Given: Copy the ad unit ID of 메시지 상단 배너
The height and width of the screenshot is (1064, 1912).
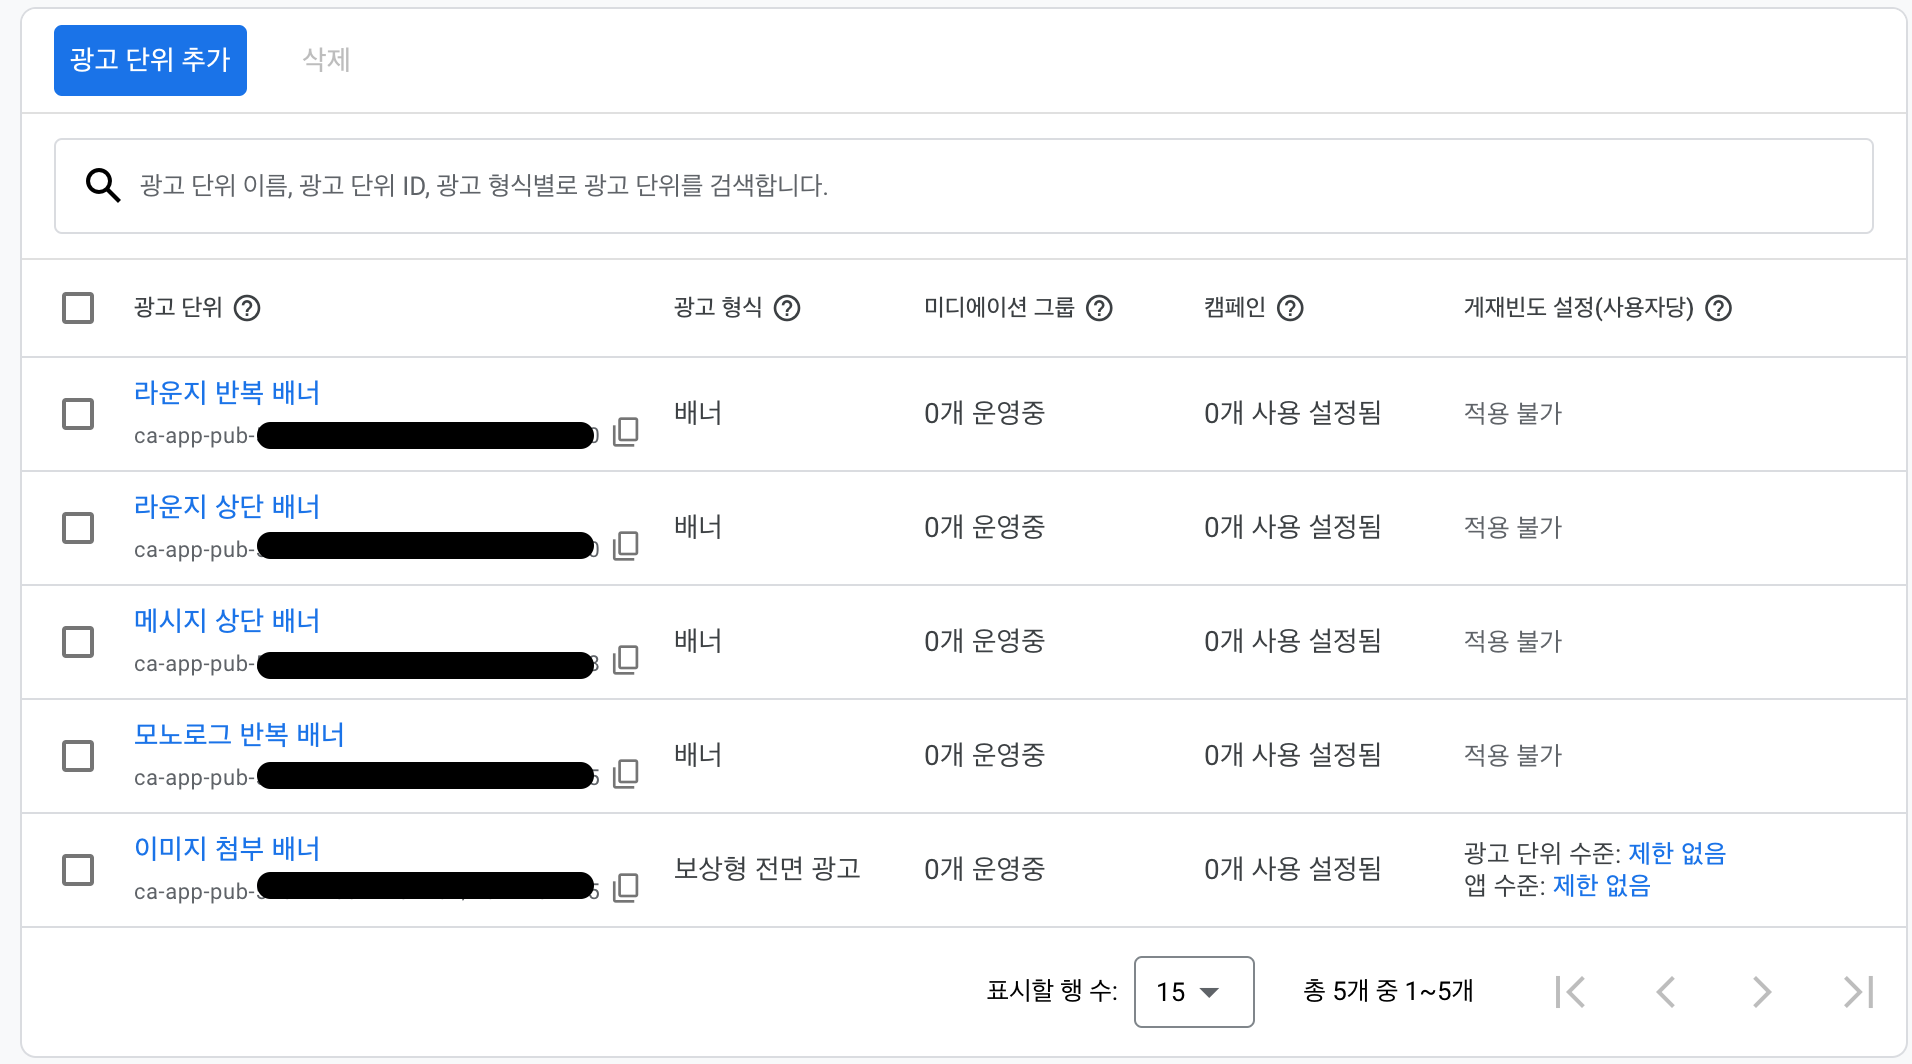Looking at the screenshot, I should (x=626, y=660).
